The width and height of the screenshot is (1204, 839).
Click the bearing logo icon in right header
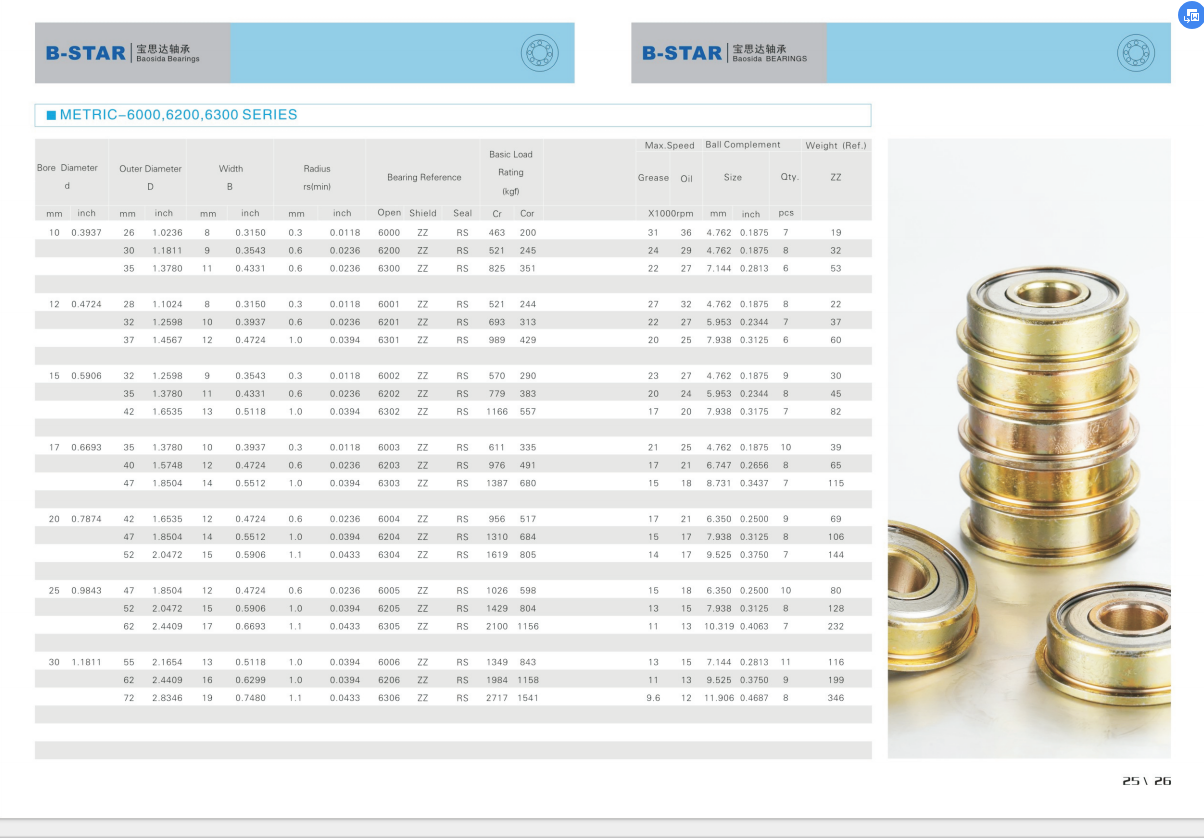pyautogui.click(x=1135, y=52)
